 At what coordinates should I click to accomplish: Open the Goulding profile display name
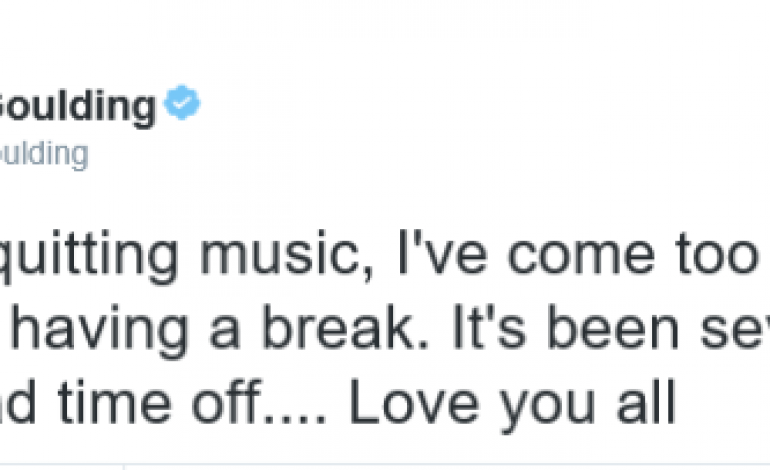[x=78, y=107]
